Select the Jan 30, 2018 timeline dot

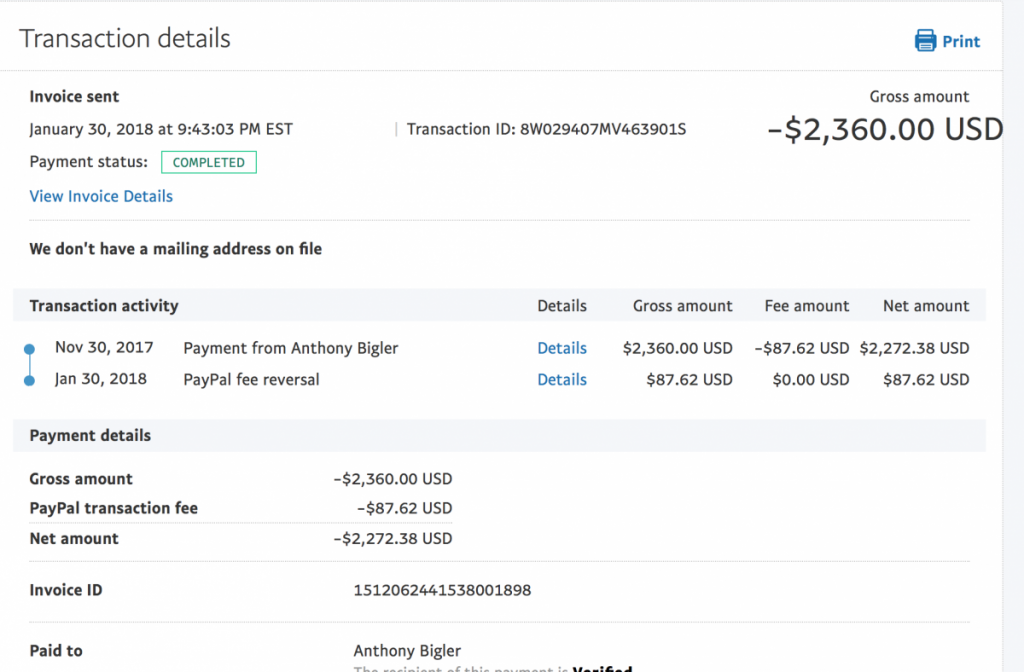tap(29, 381)
